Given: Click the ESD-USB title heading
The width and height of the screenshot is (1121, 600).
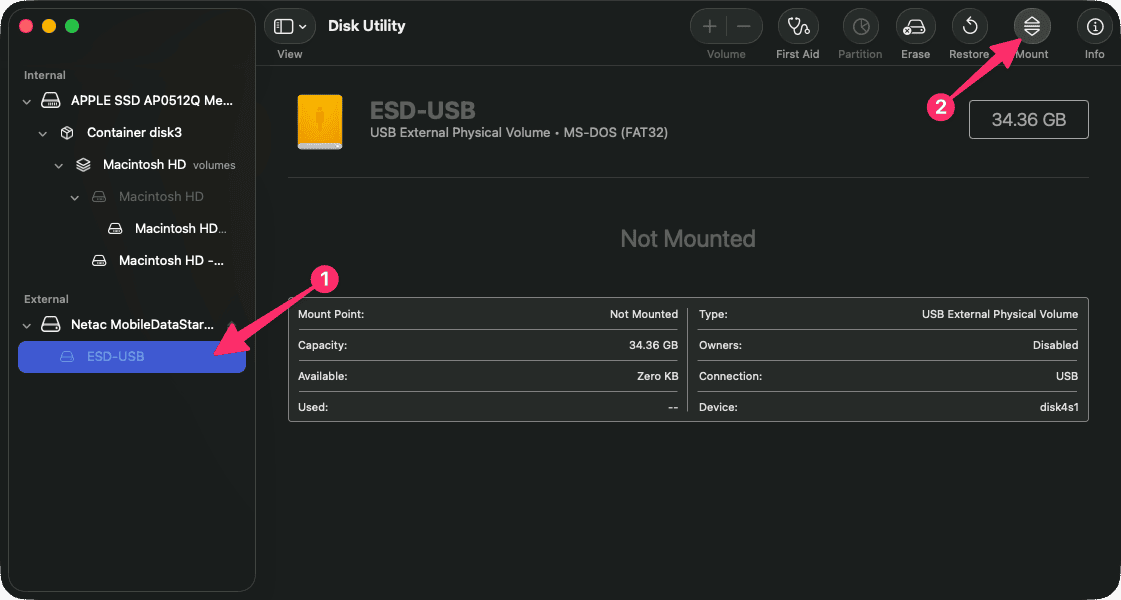Looking at the screenshot, I should (x=423, y=110).
